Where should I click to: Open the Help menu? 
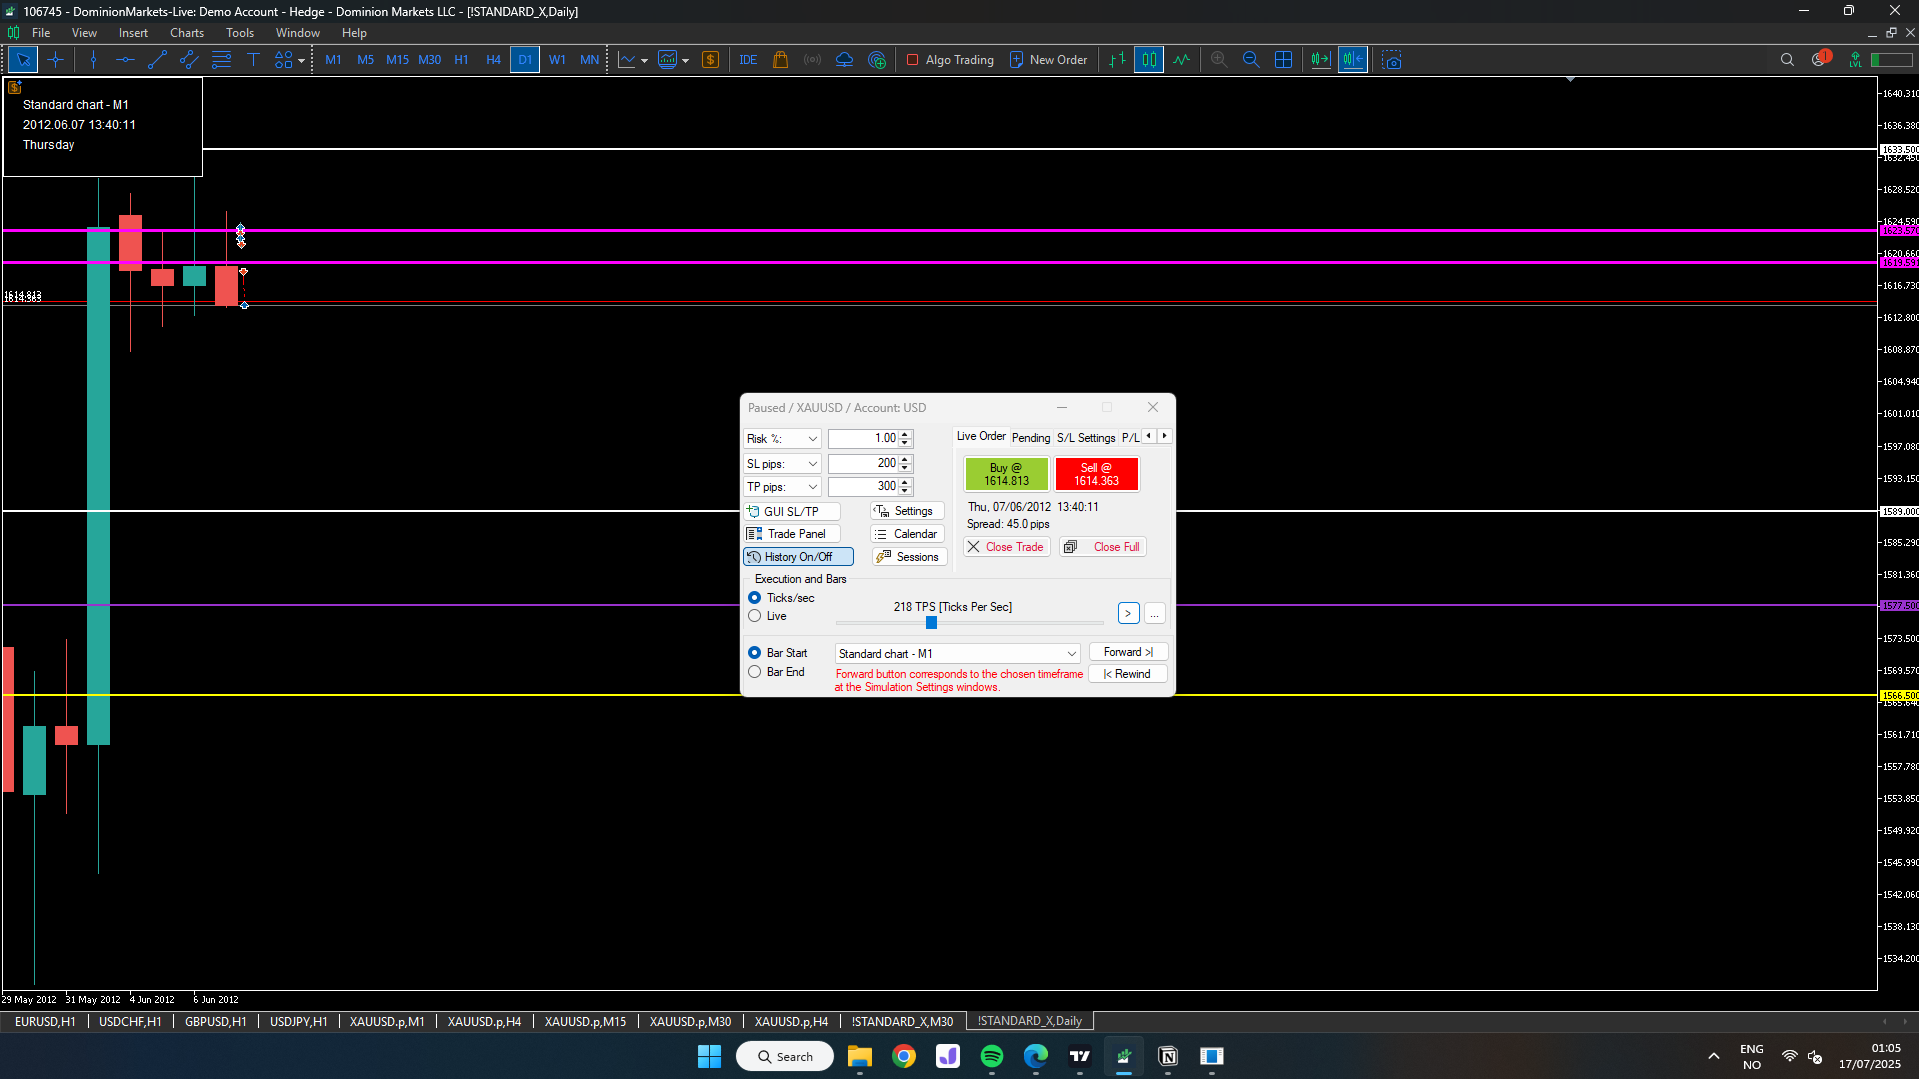pos(354,33)
